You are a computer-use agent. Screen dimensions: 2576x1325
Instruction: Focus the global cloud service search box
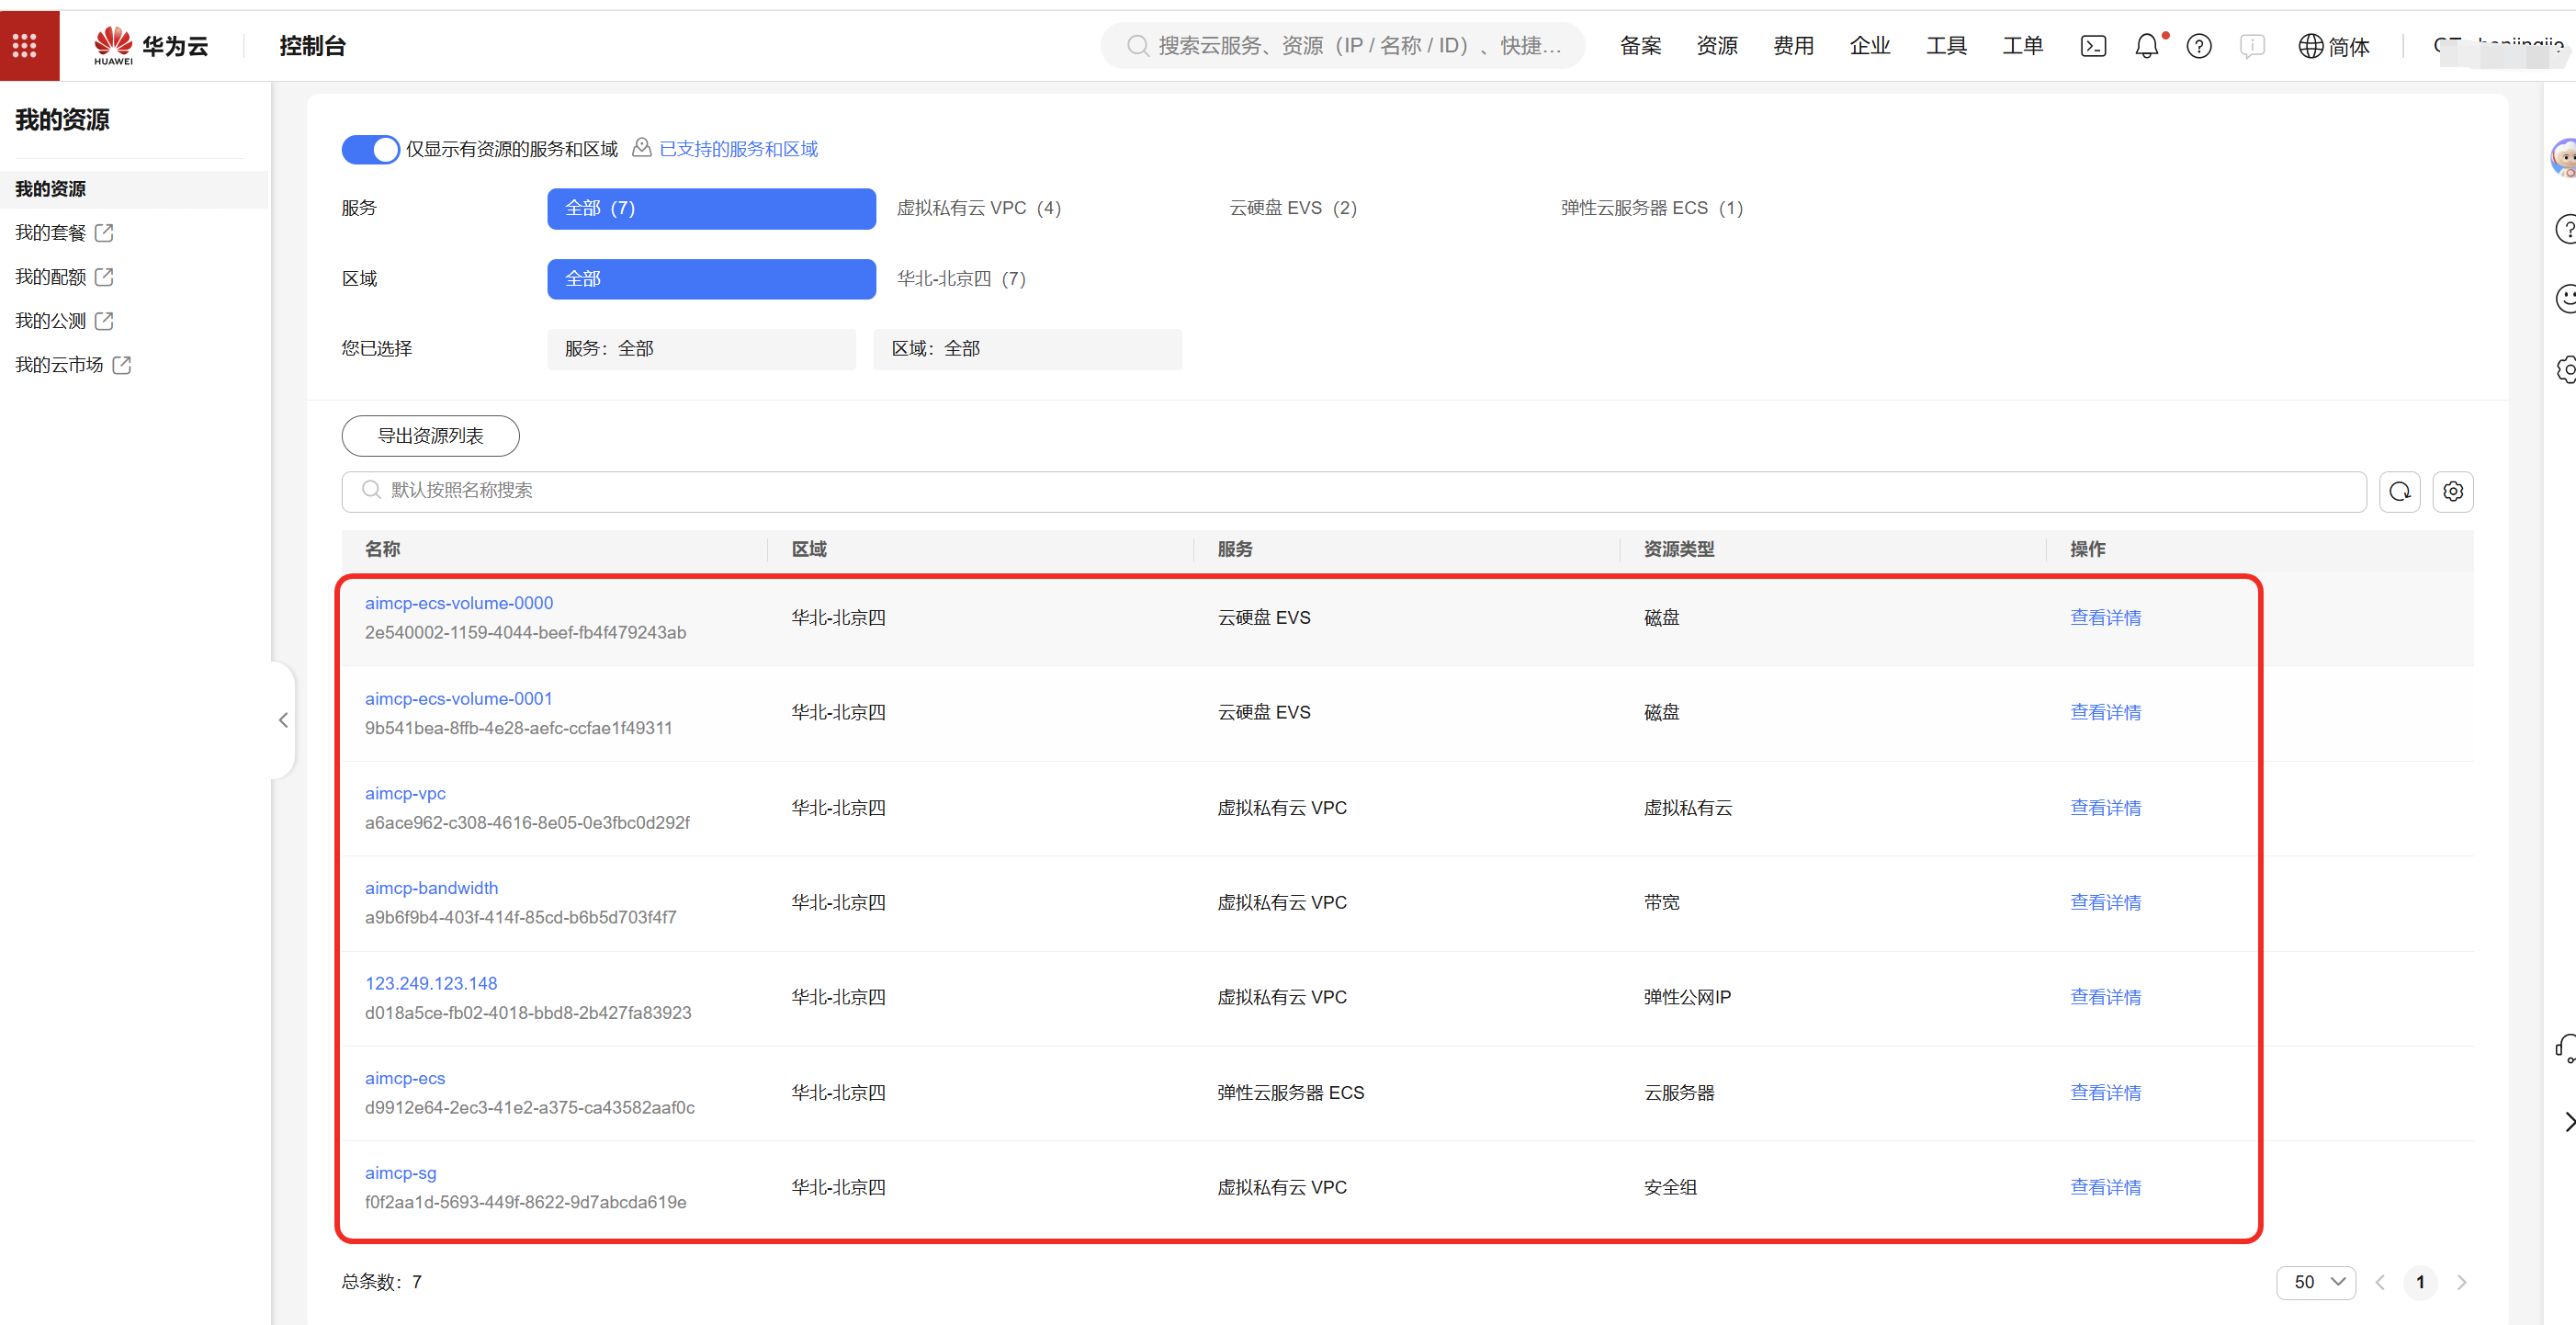pyautogui.click(x=1342, y=46)
